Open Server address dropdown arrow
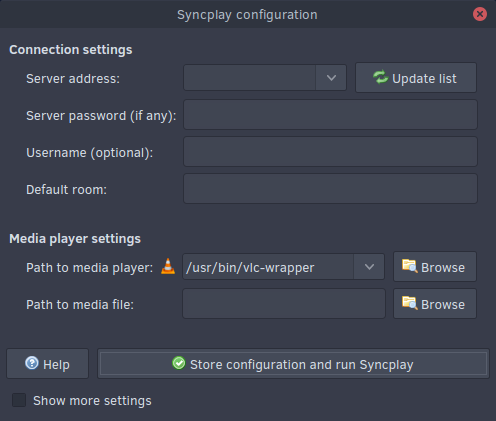496x421 pixels. coord(331,78)
